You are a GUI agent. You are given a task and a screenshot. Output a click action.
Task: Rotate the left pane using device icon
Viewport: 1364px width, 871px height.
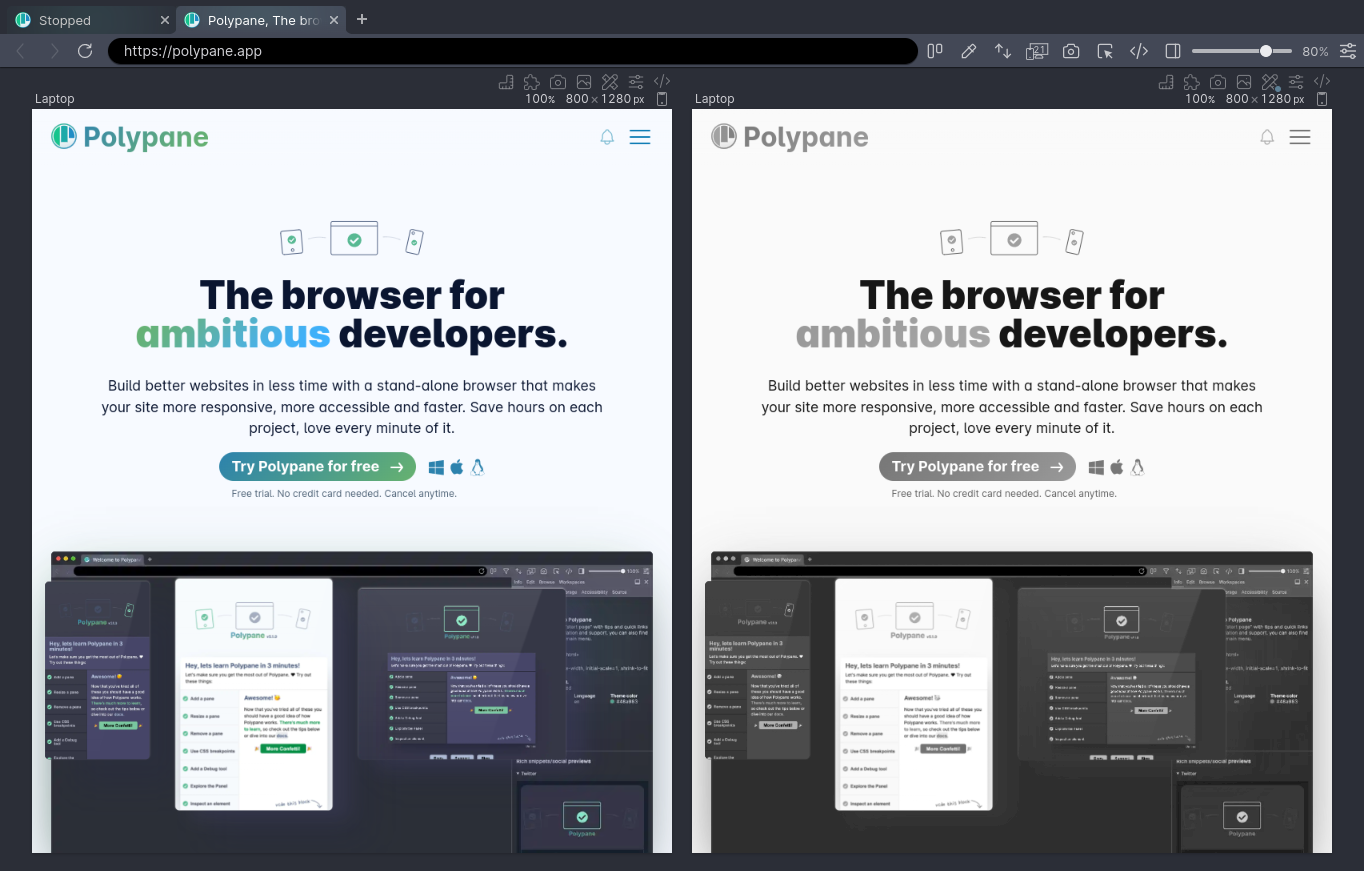[x=662, y=99]
